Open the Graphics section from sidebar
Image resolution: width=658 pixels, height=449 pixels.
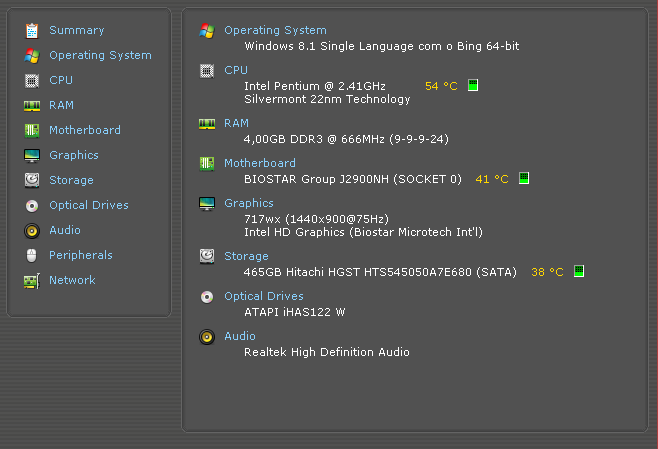[74, 155]
